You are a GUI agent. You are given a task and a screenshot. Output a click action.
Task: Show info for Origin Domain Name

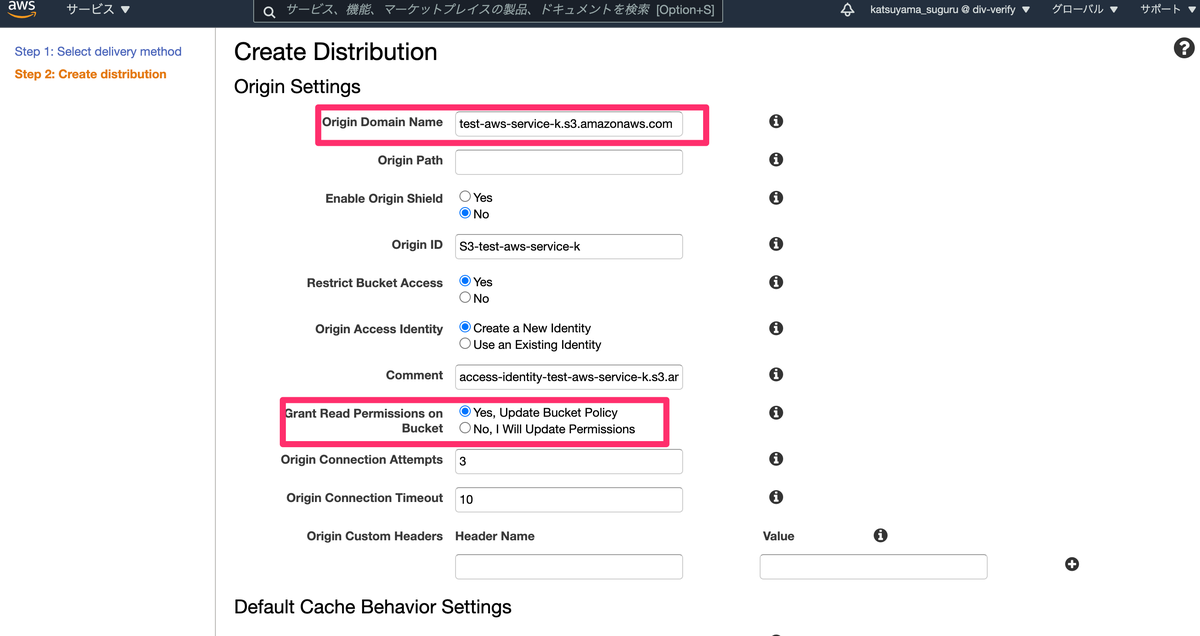(x=775, y=121)
